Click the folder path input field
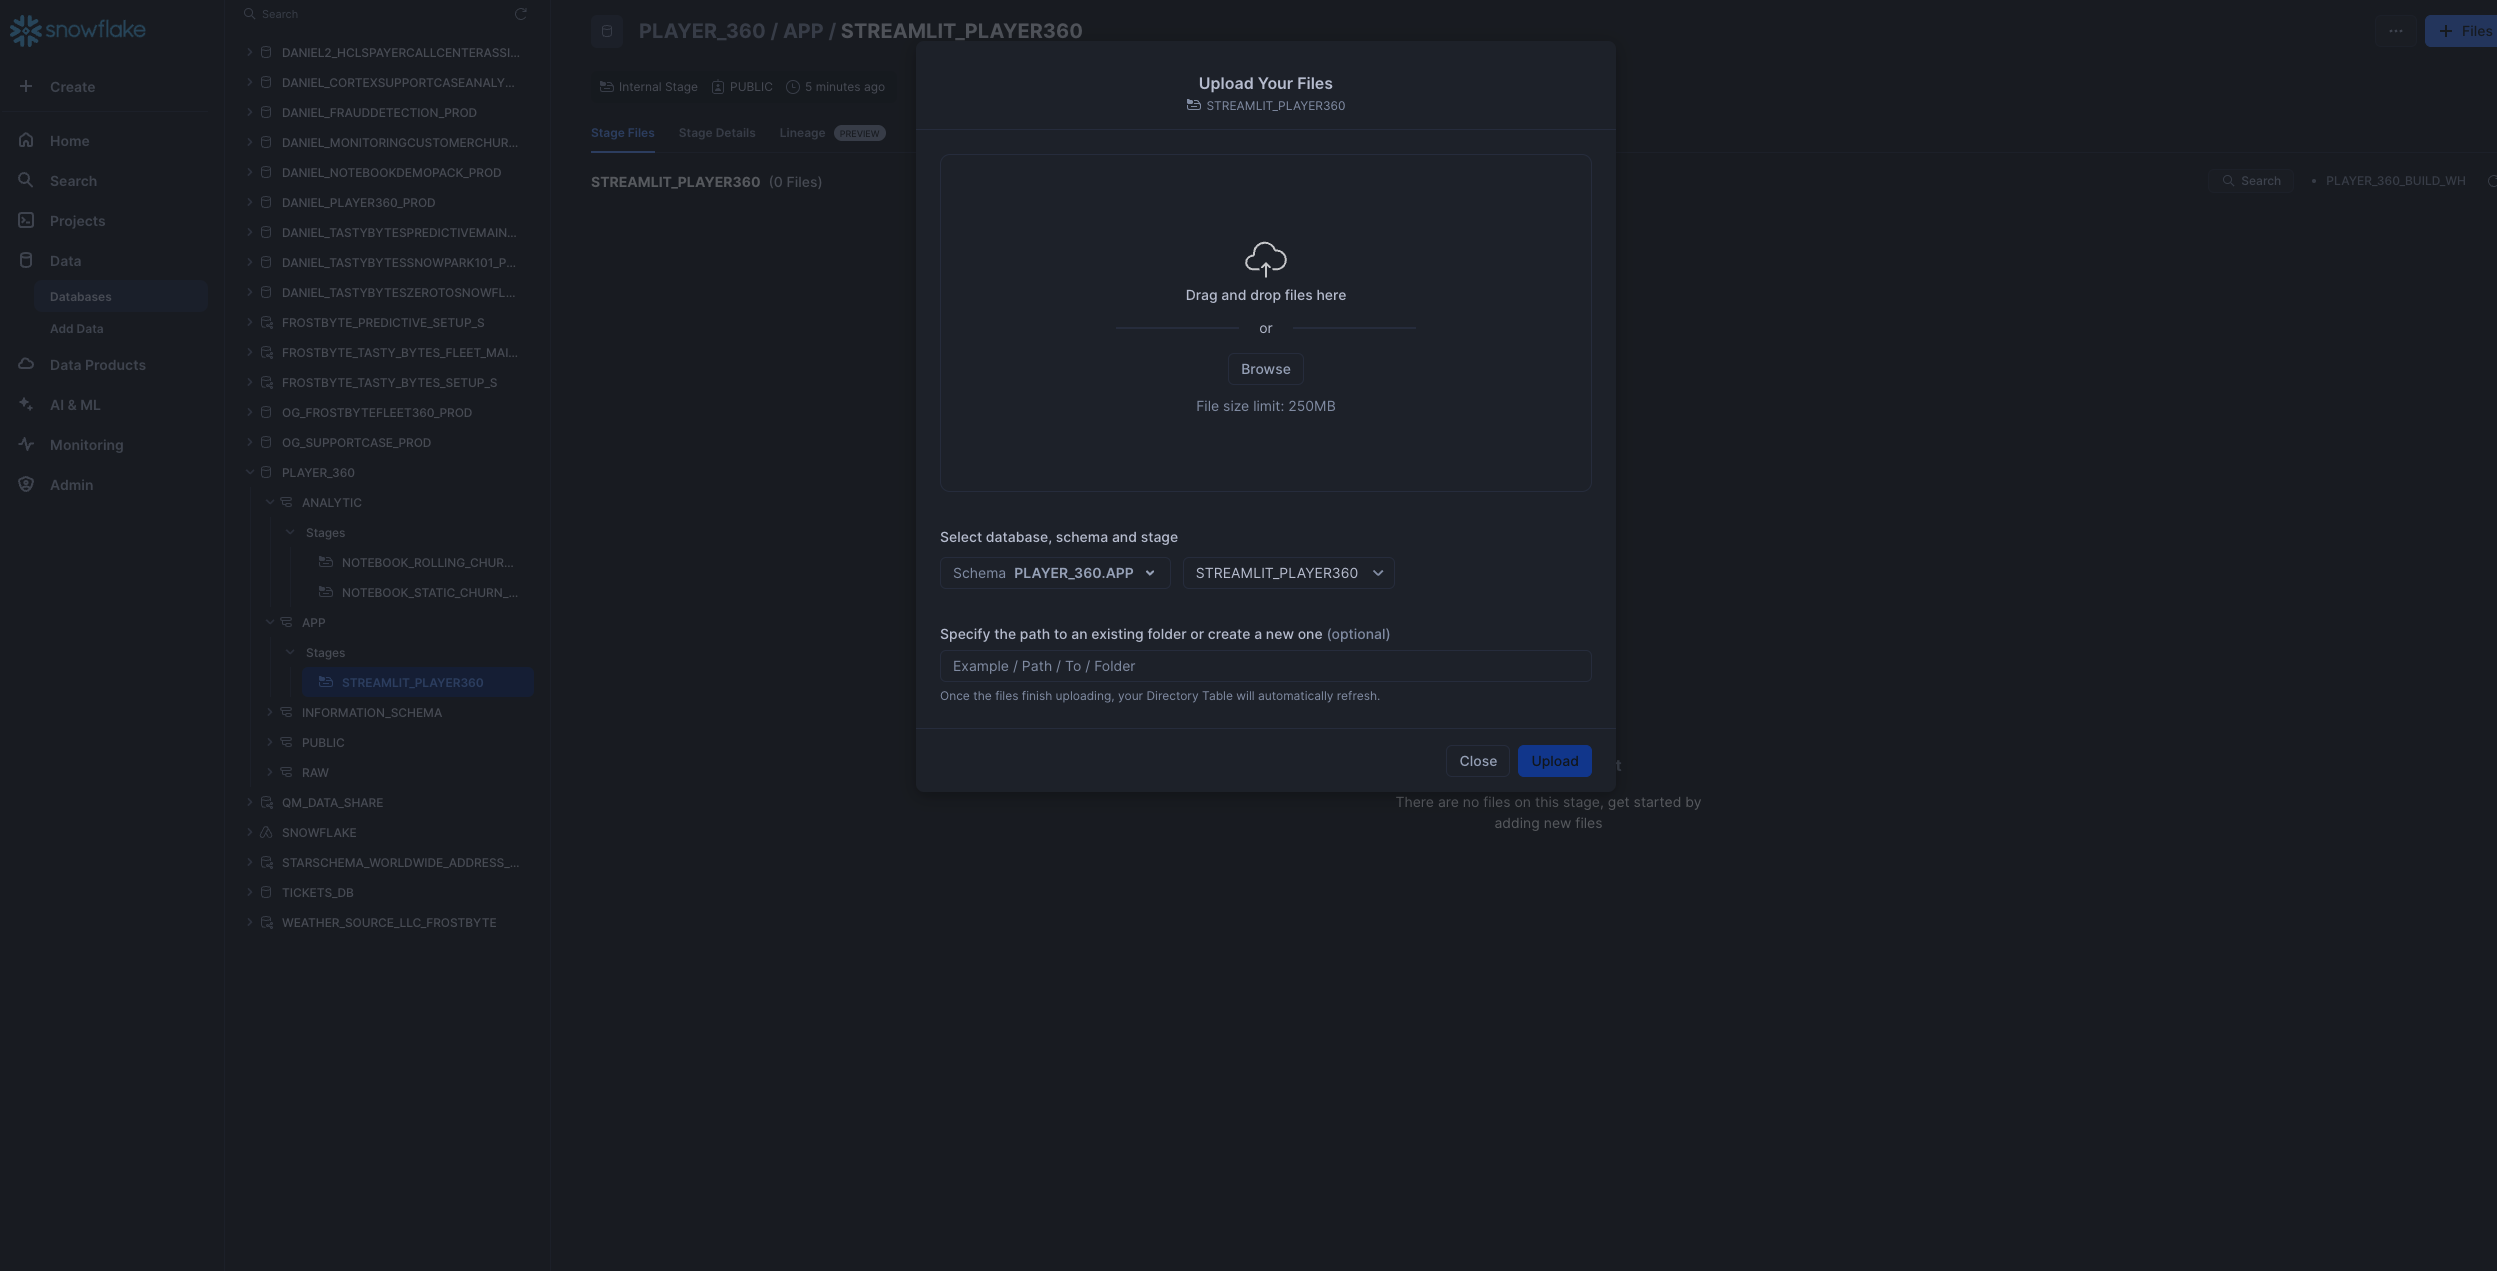2497x1271 pixels. click(1265, 666)
